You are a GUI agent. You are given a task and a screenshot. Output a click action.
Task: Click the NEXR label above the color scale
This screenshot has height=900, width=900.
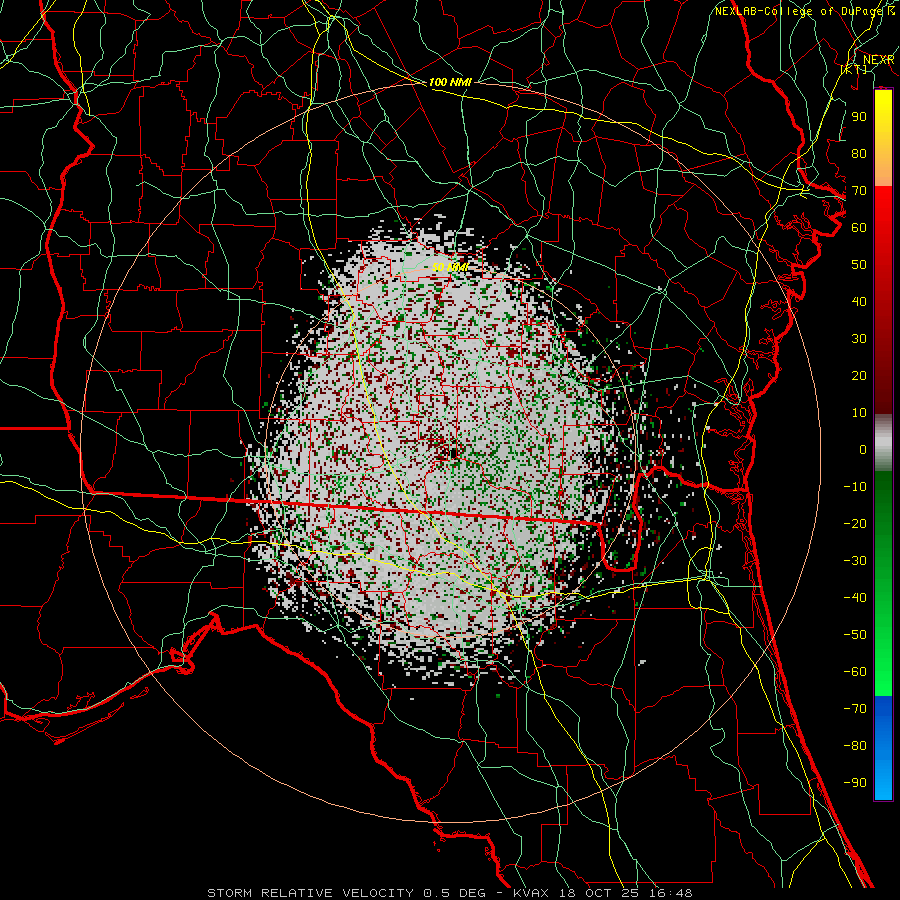tap(878, 60)
